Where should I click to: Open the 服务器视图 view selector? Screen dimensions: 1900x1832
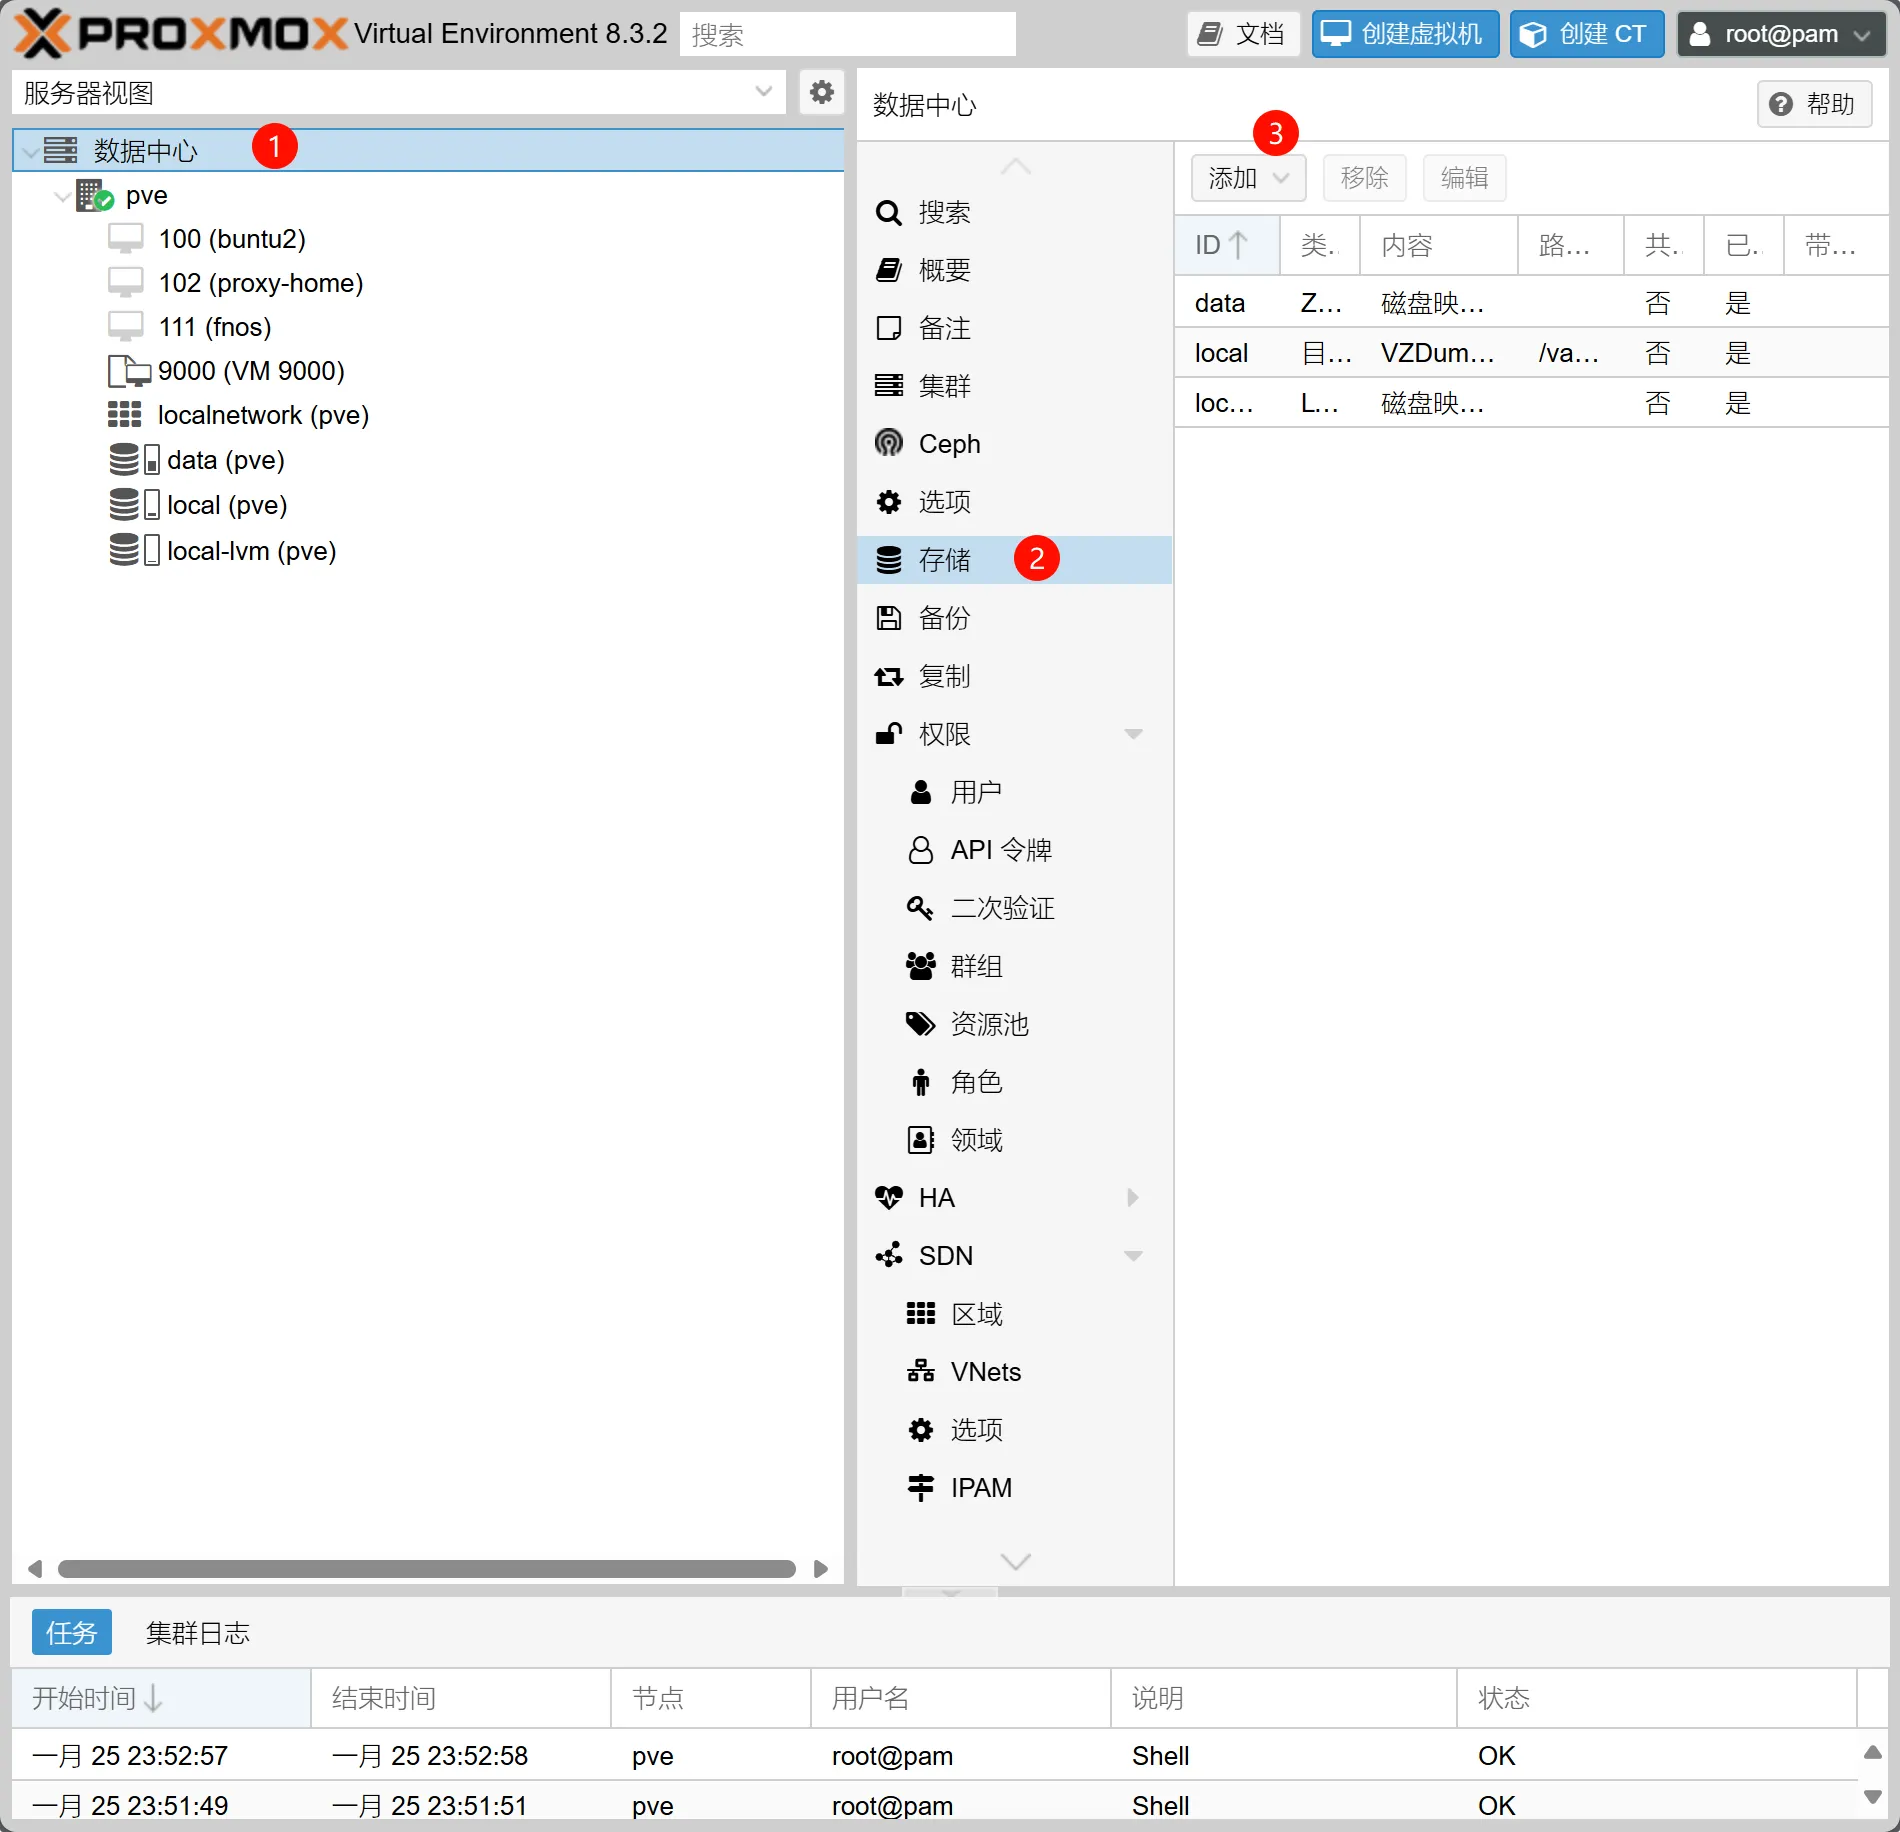point(398,92)
